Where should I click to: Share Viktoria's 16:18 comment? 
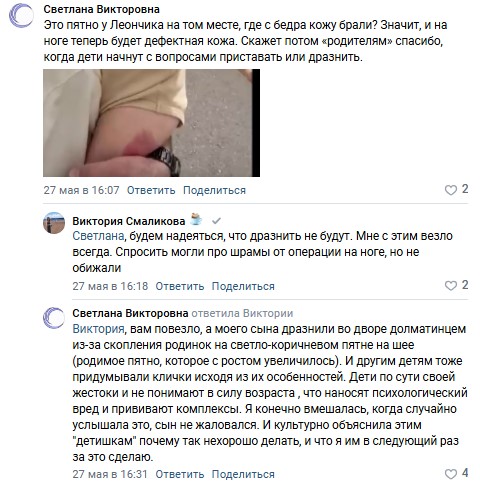tap(243, 286)
